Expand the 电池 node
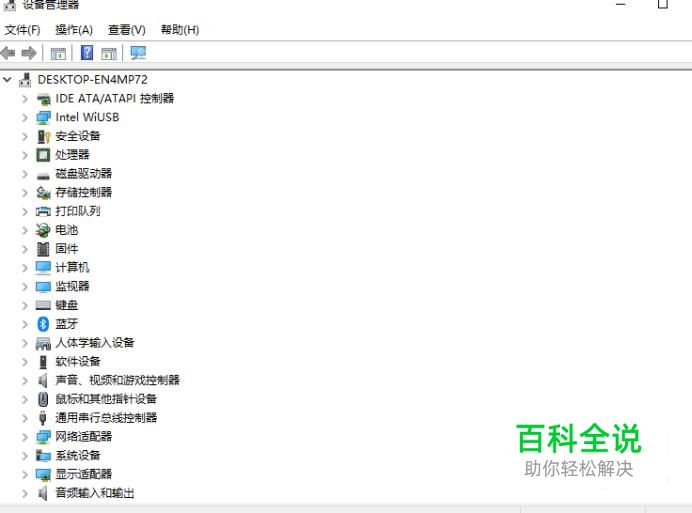692x513 pixels. click(x=25, y=230)
